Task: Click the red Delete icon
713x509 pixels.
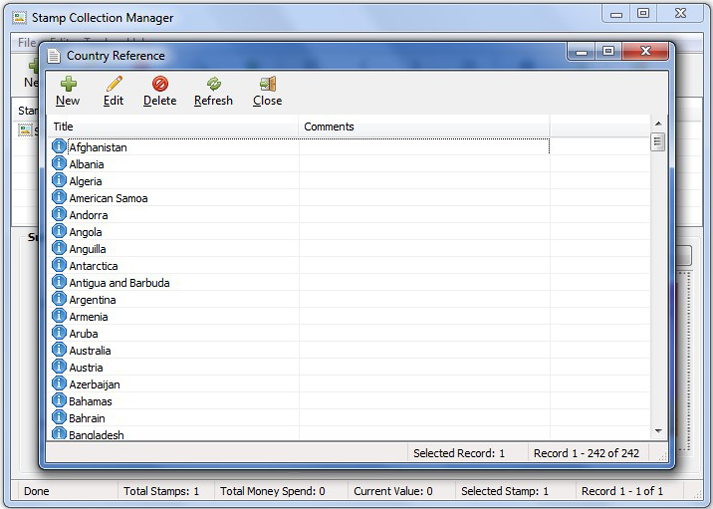Action: coord(160,84)
